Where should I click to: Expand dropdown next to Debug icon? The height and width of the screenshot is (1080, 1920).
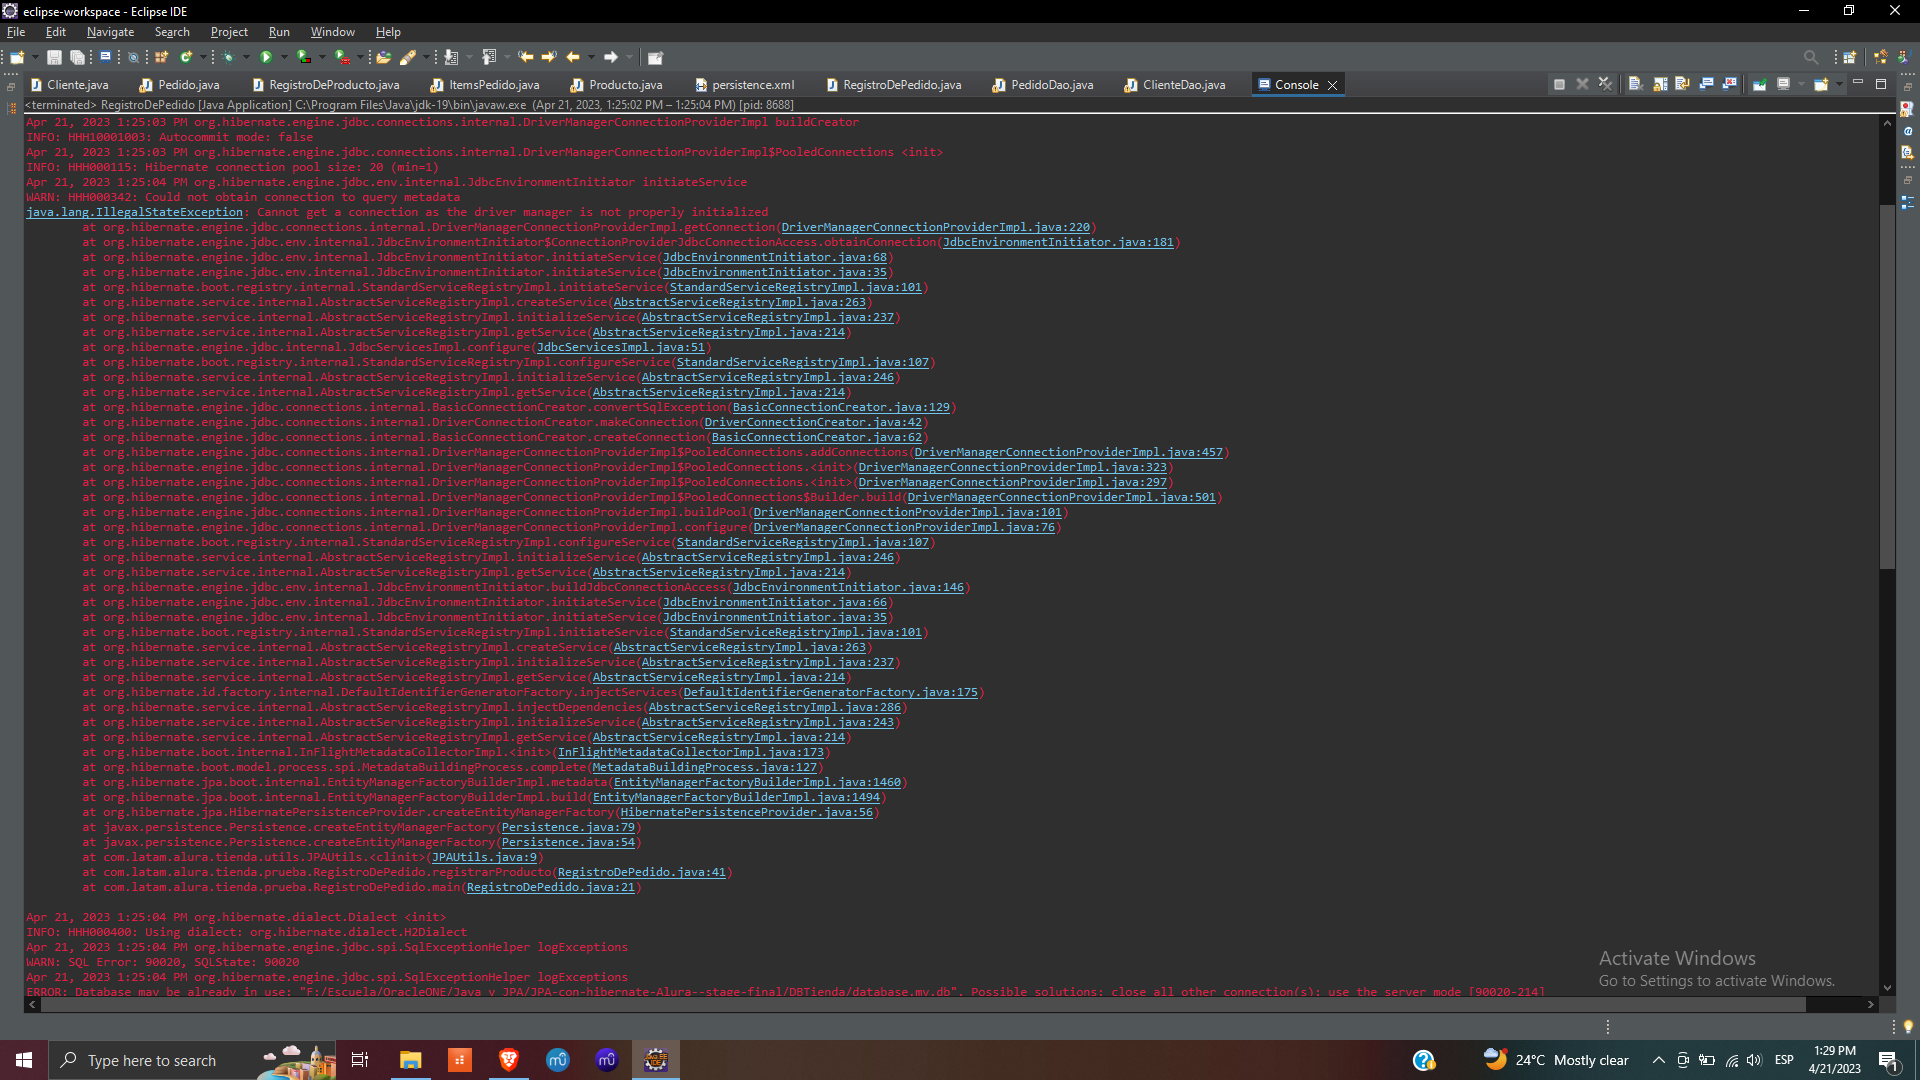246,57
